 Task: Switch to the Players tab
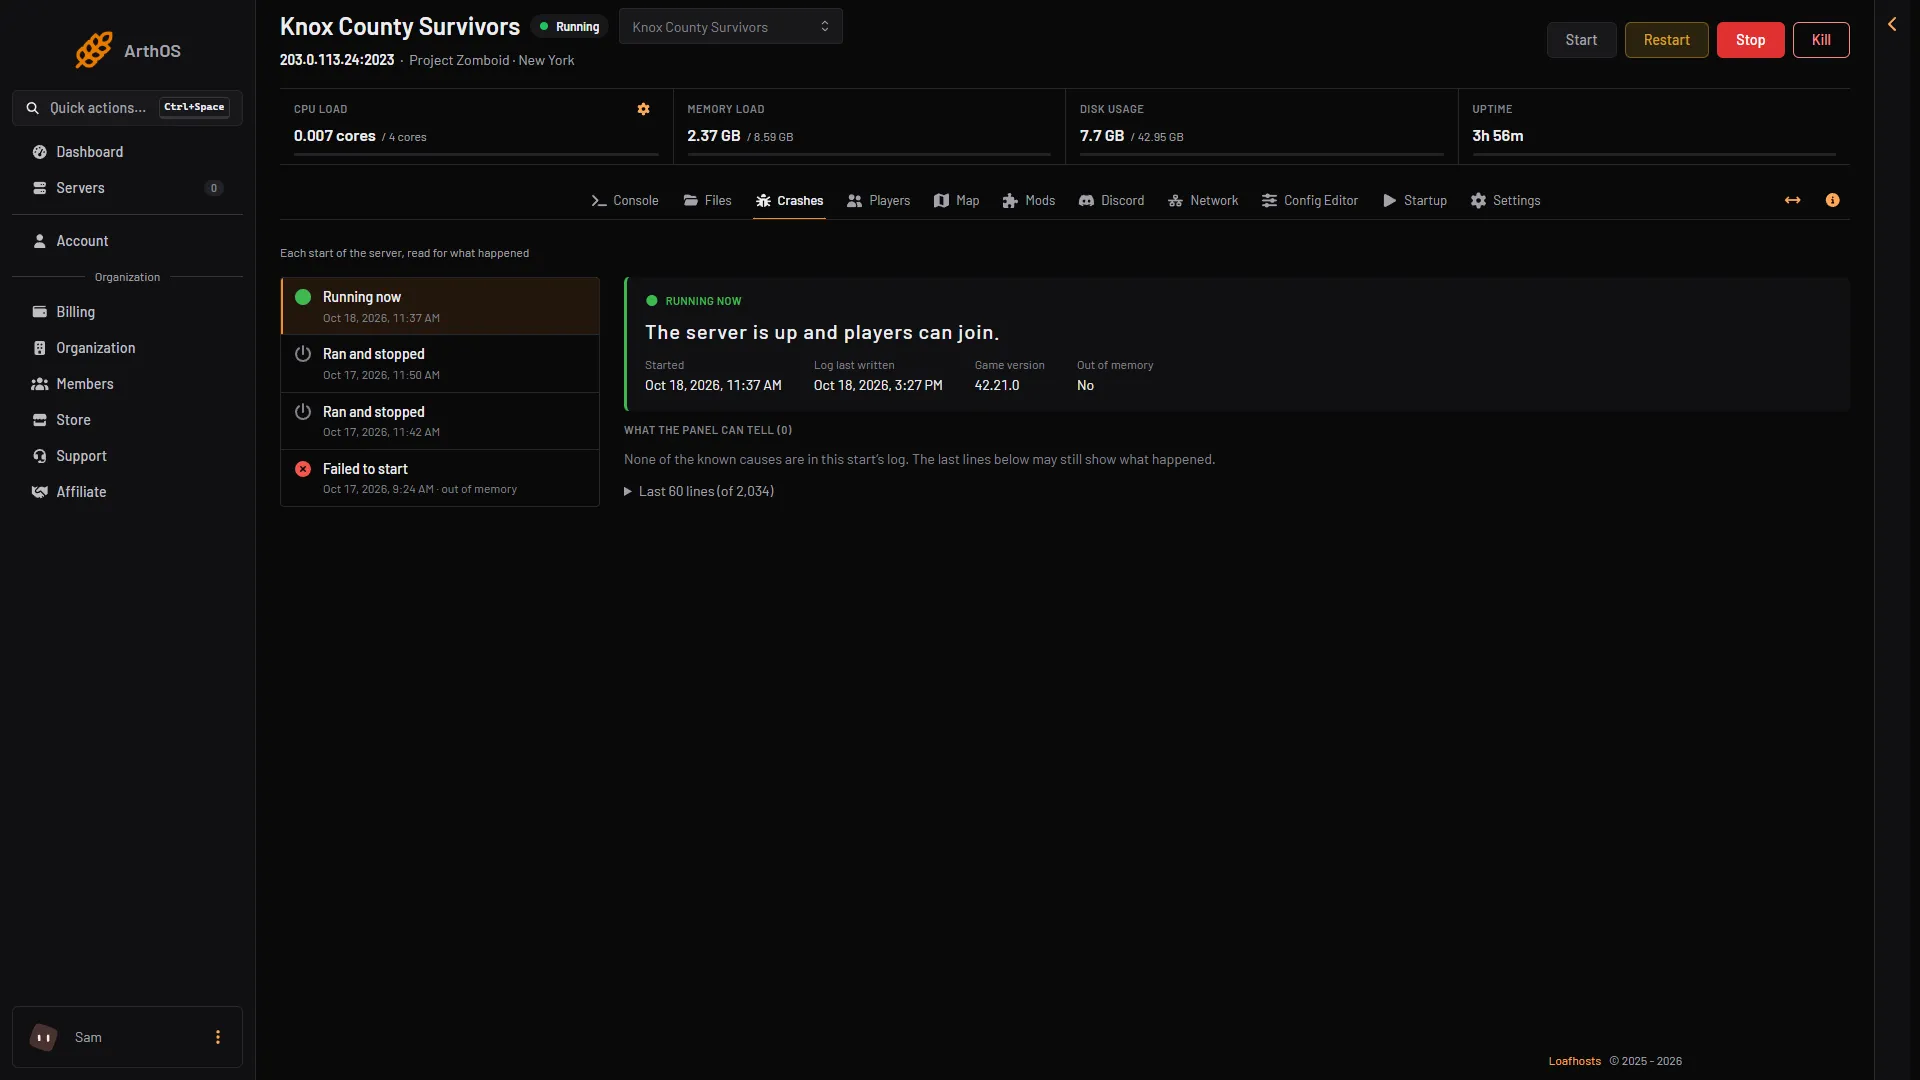(878, 200)
